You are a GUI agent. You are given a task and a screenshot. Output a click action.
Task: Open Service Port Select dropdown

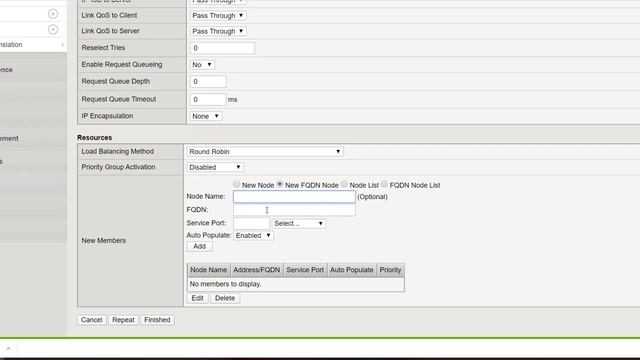[299, 223]
